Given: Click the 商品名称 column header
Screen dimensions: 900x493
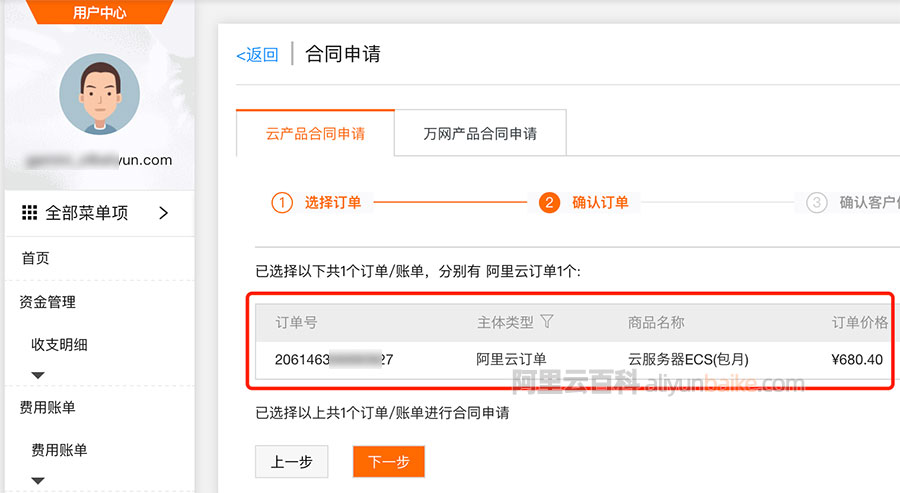Looking at the screenshot, I should click(x=656, y=323).
